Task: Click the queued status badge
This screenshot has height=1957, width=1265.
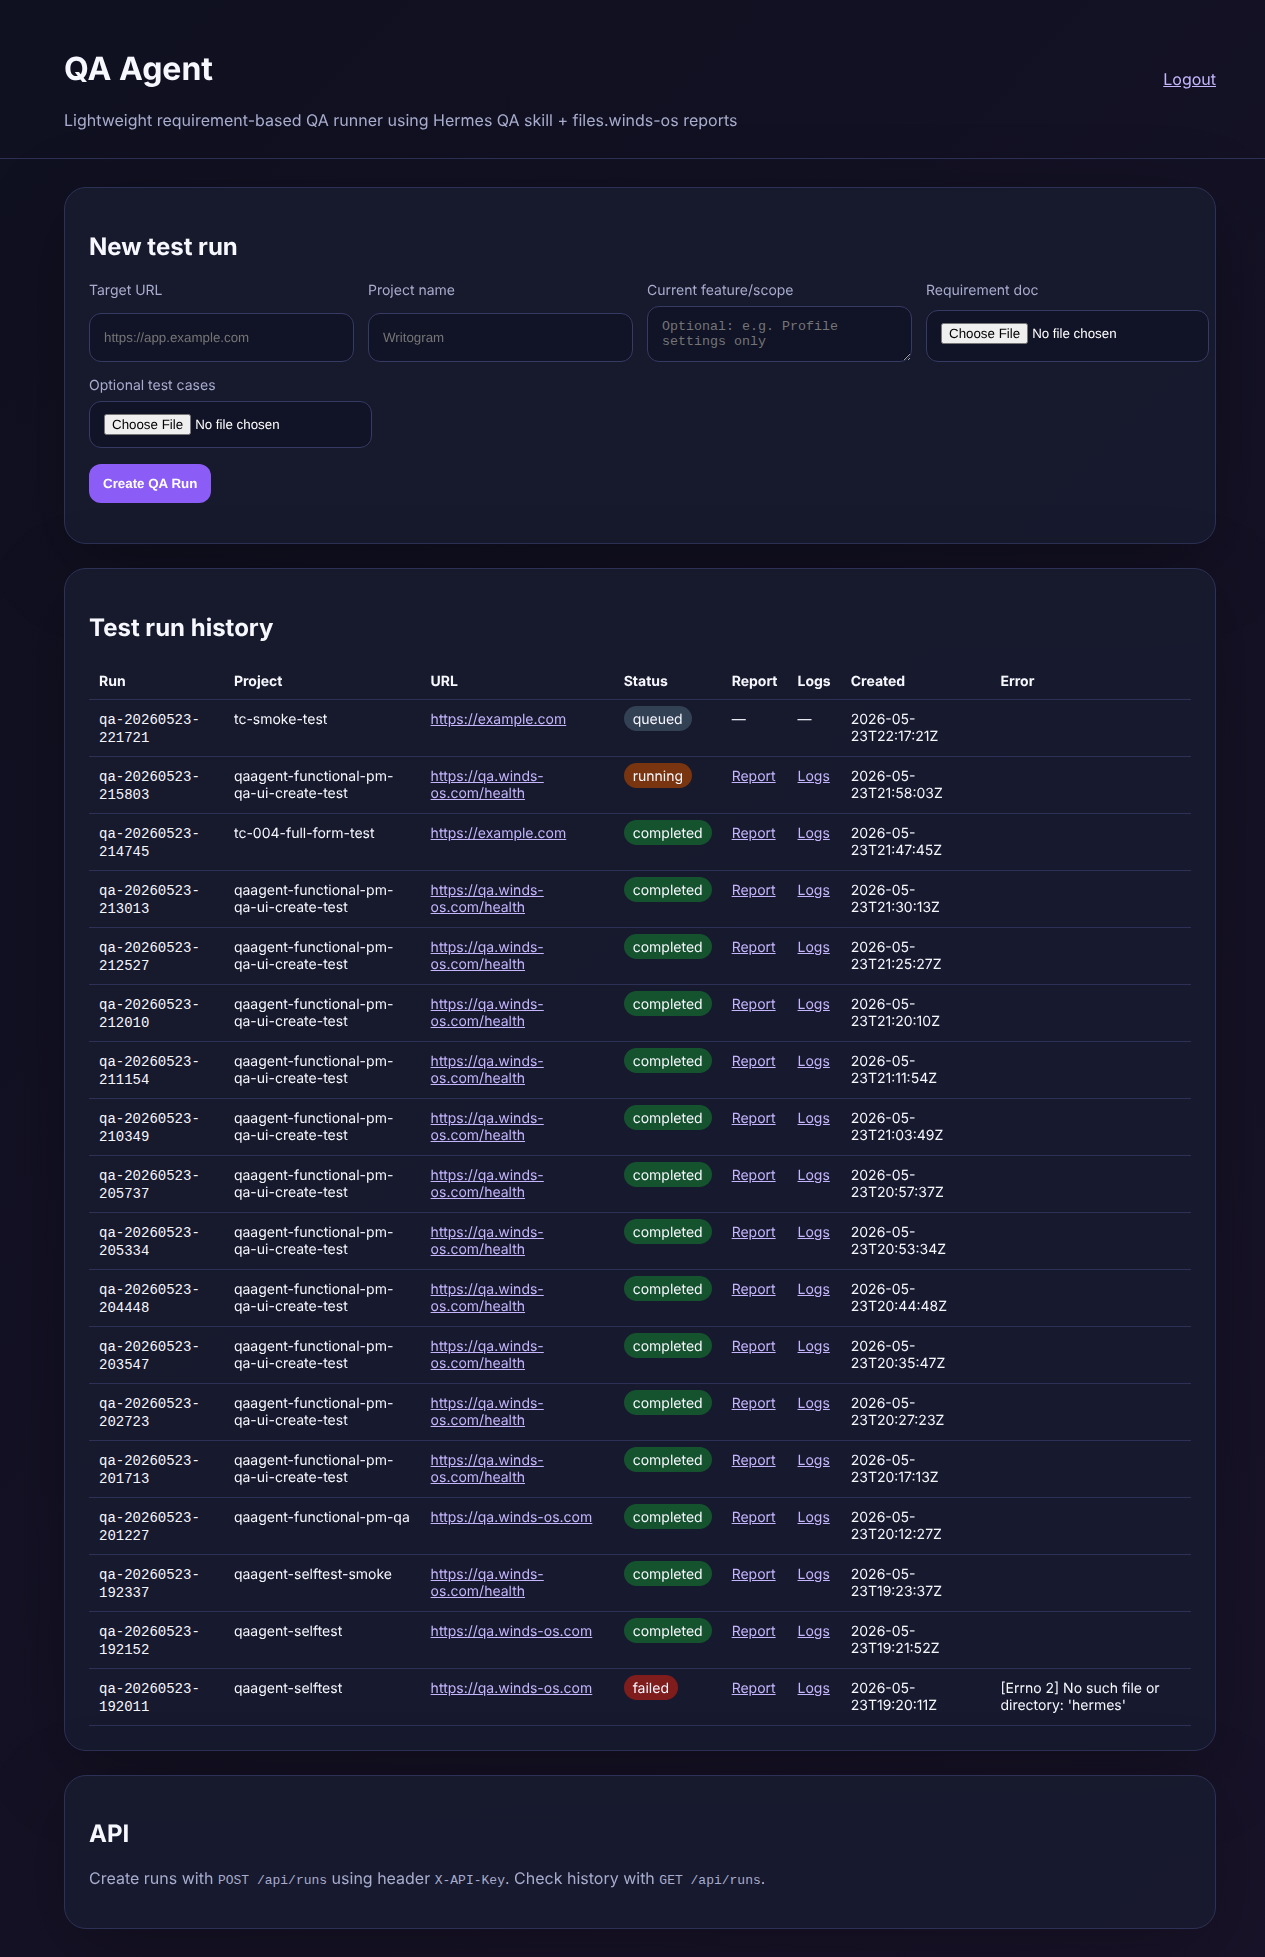Action: pyautogui.click(x=657, y=719)
